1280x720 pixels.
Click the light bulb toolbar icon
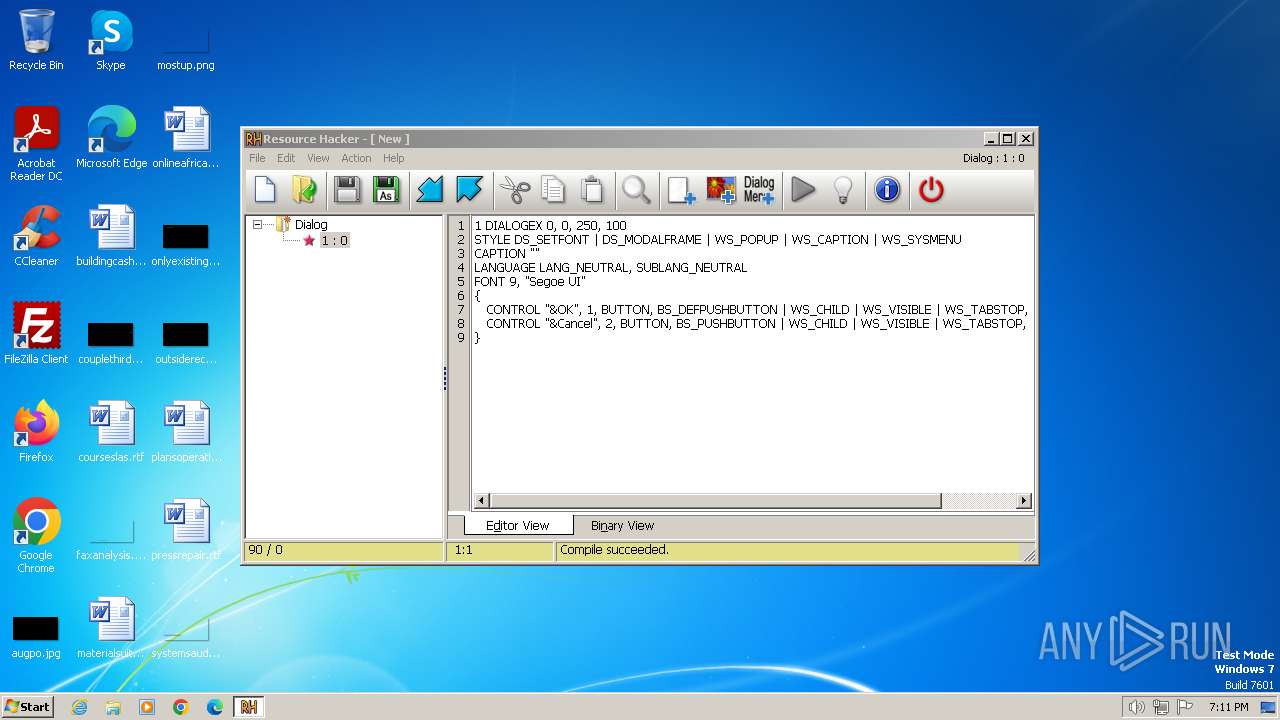click(843, 189)
